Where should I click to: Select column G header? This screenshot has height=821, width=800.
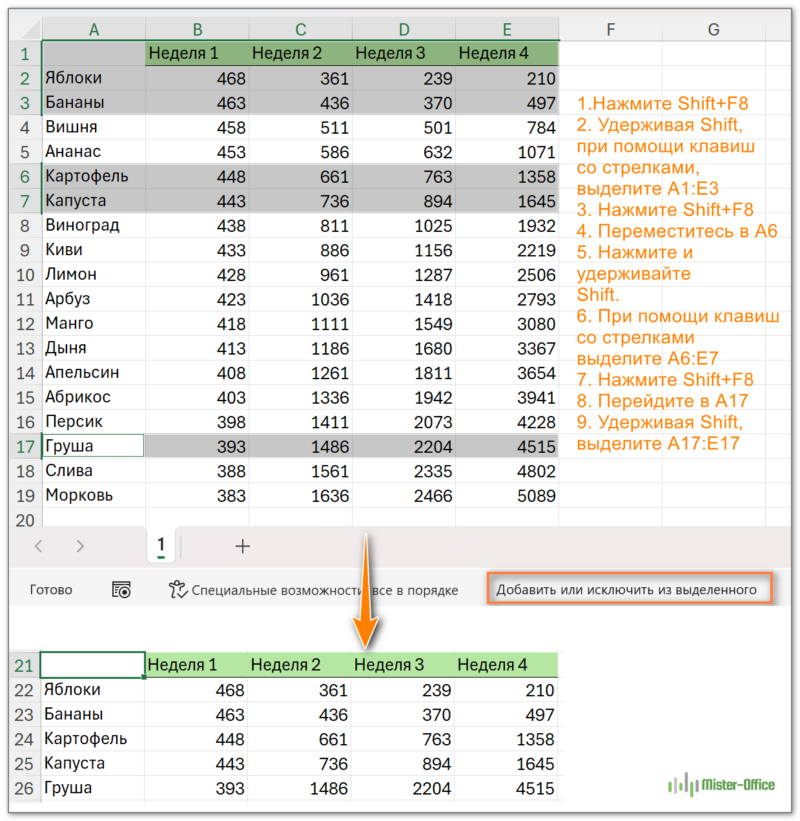[713, 30]
